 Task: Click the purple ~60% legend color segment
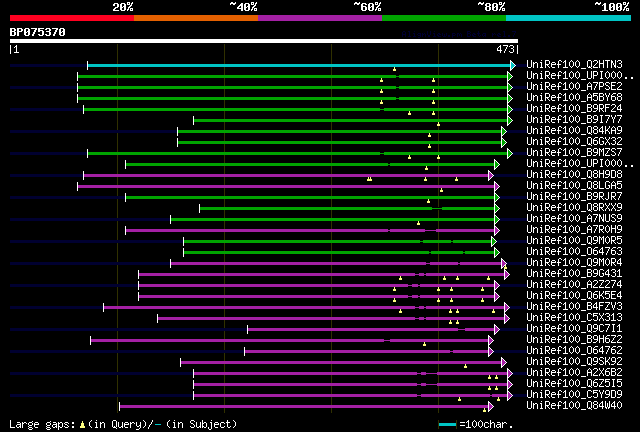[320, 18]
